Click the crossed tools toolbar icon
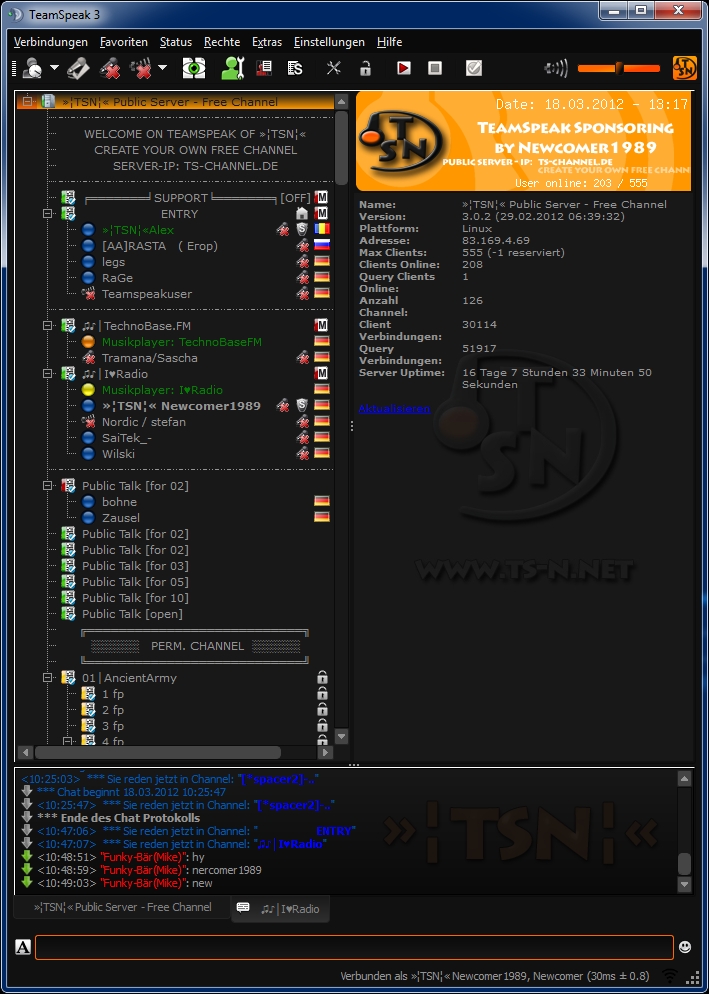The height and width of the screenshot is (994, 709). click(x=334, y=68)
